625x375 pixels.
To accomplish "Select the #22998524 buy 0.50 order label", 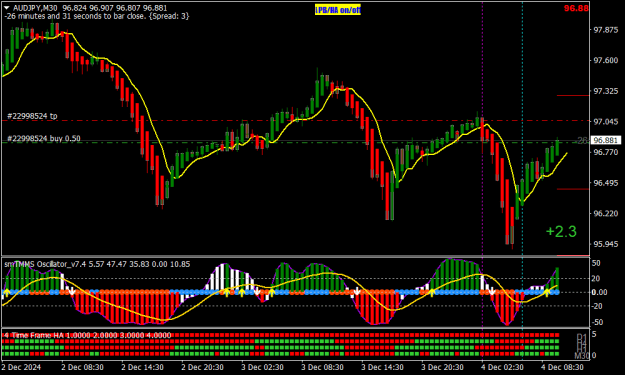I will pyautogui.click(x=44, y=138).
